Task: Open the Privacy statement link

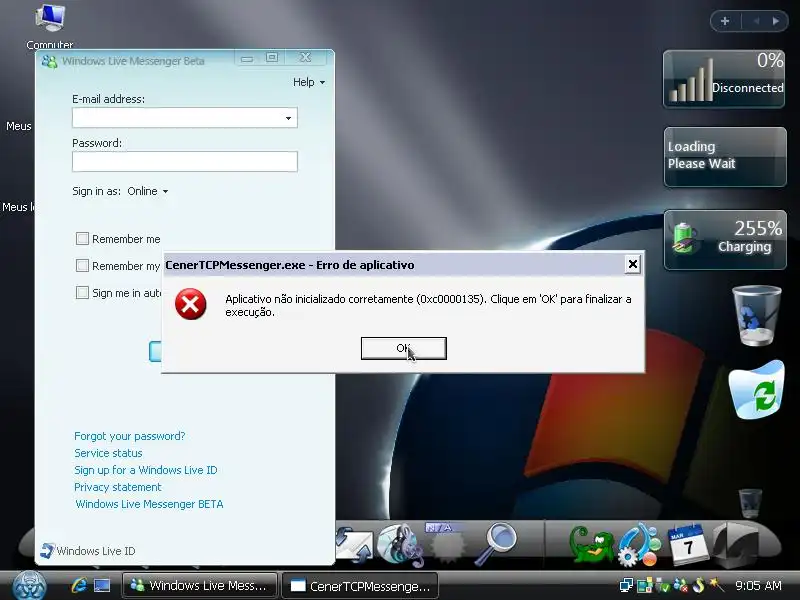Action: point(118,487)
